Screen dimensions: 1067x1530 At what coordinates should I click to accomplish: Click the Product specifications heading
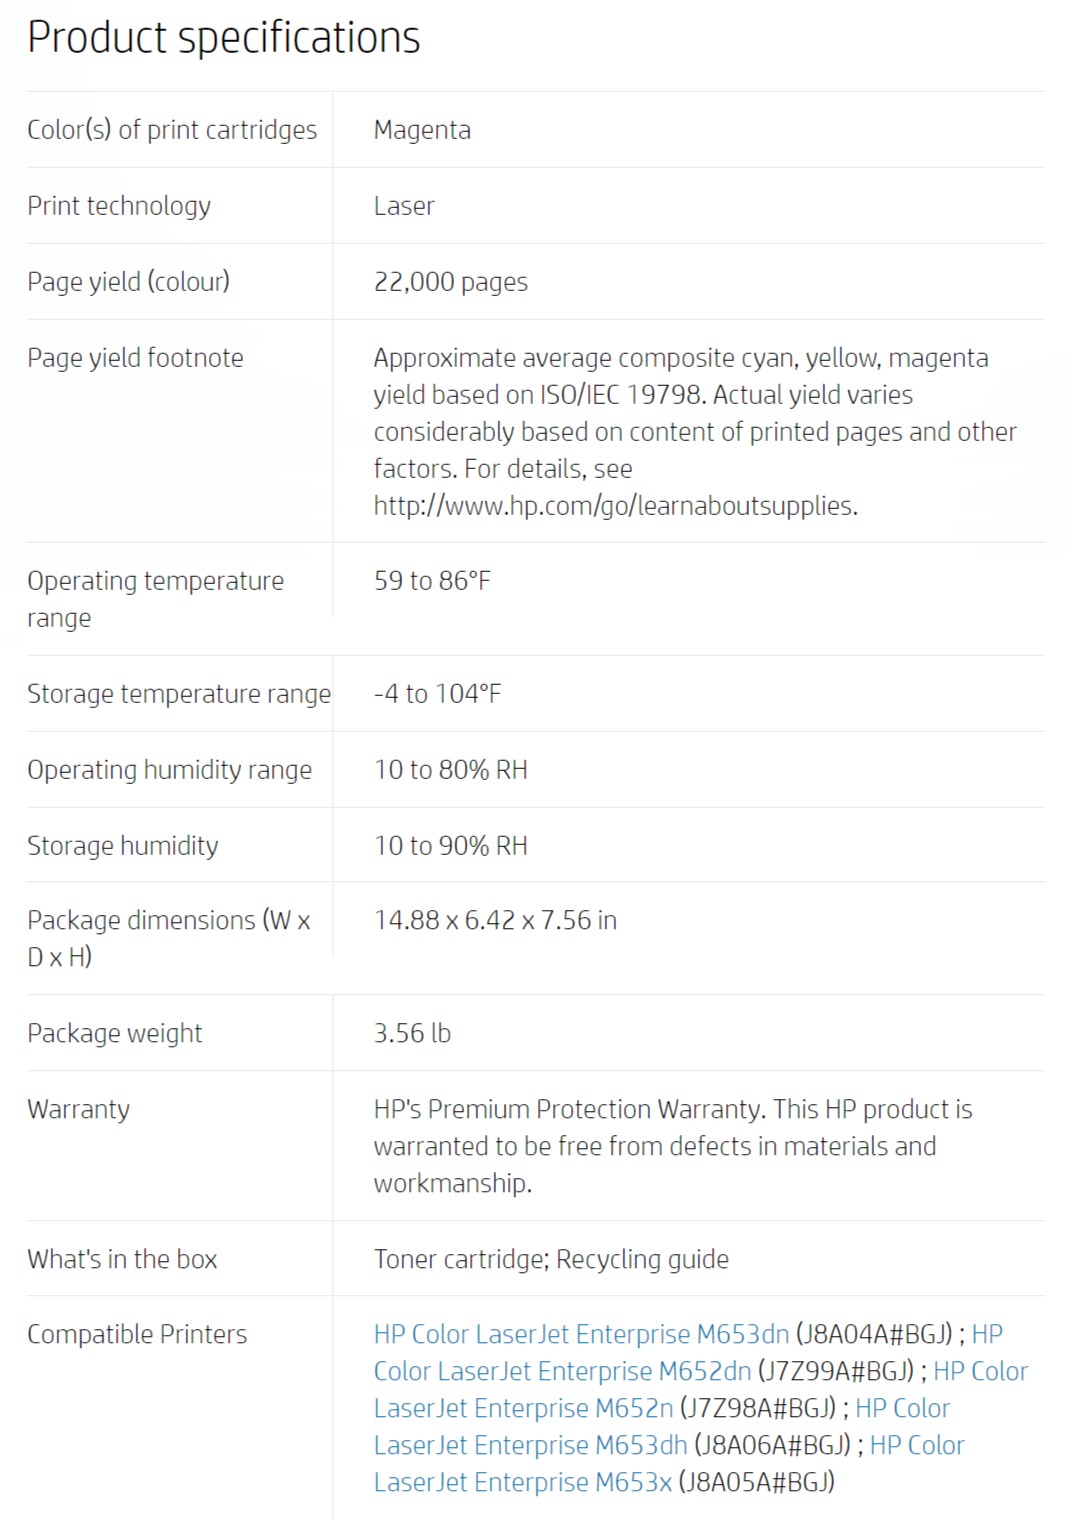point(224,38)
